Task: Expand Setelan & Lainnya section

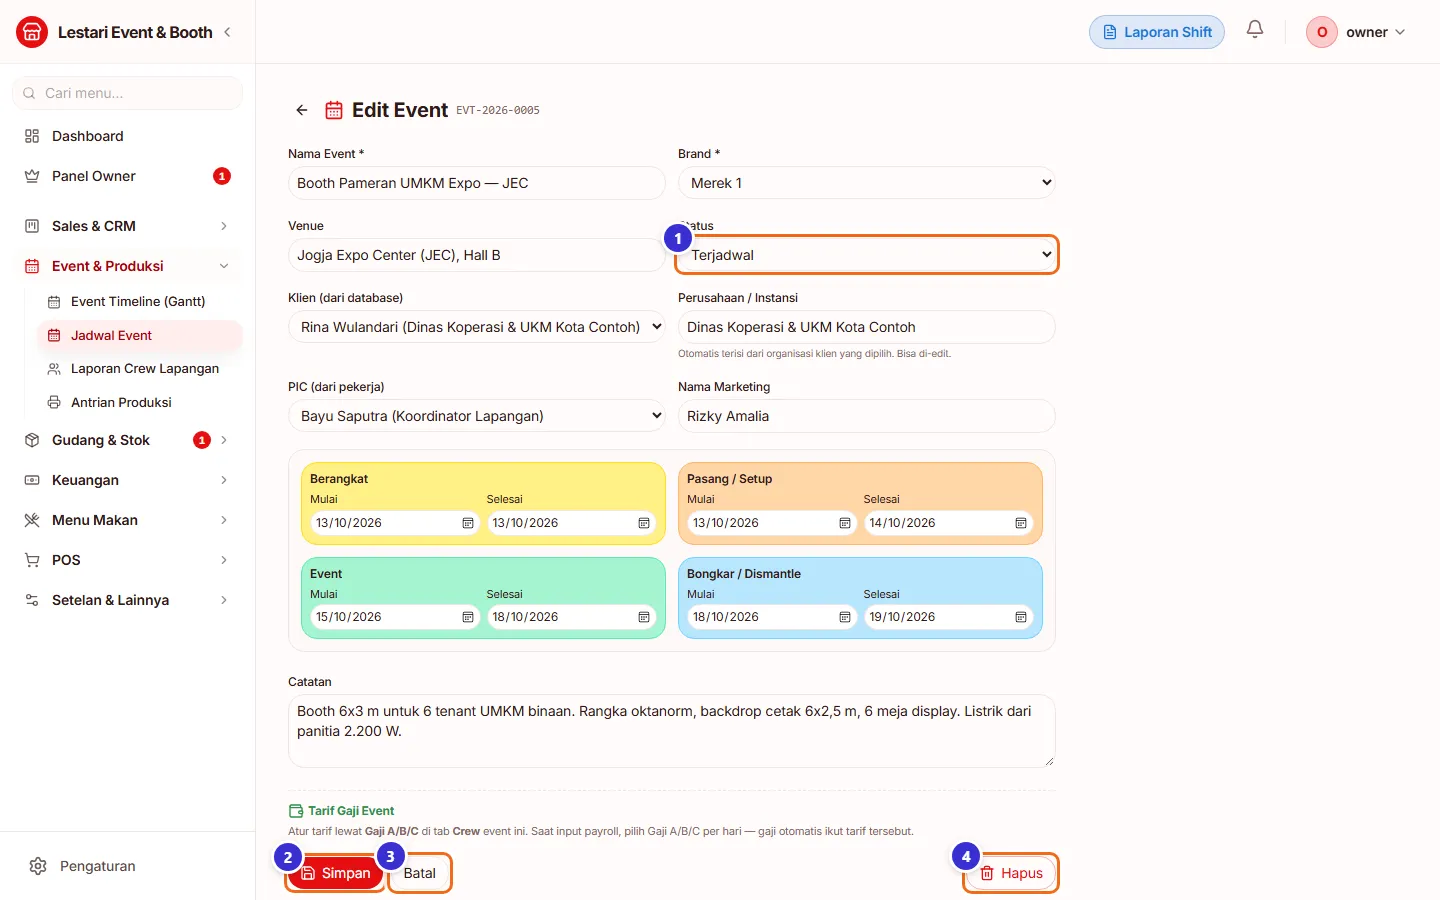Action: [x=128, y=600]
